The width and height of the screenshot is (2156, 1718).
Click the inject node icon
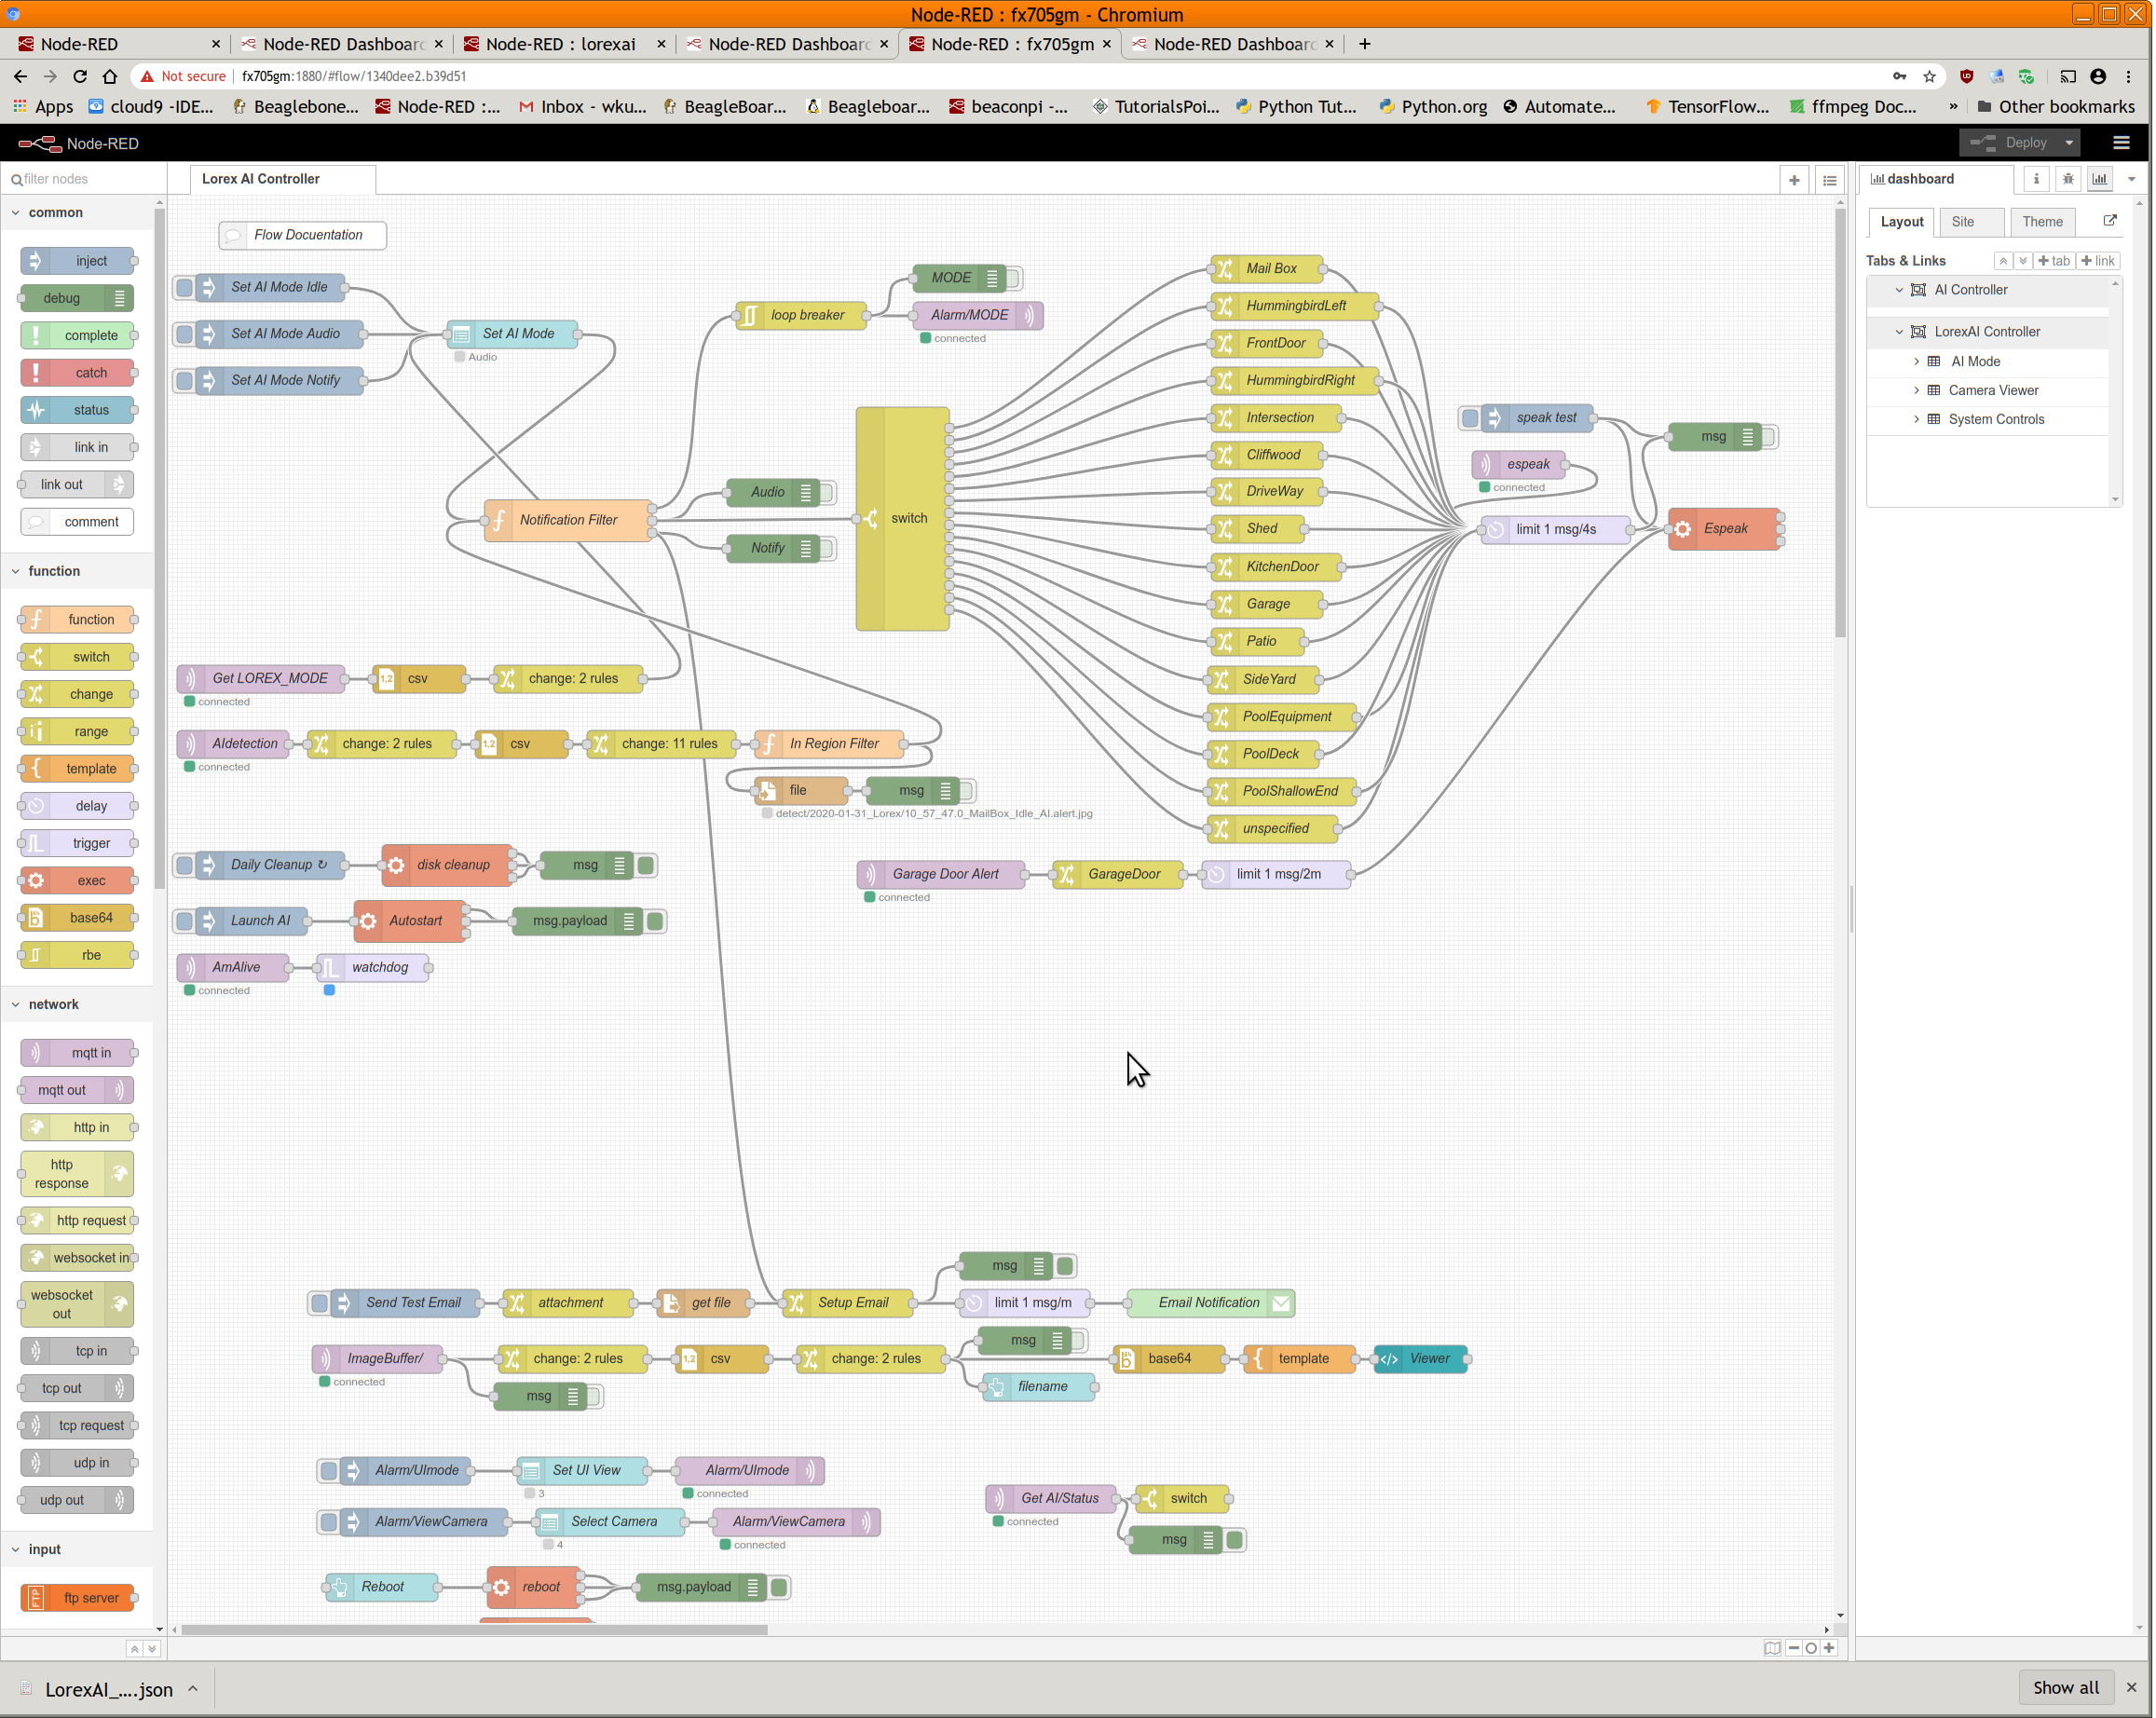point(35,259)
